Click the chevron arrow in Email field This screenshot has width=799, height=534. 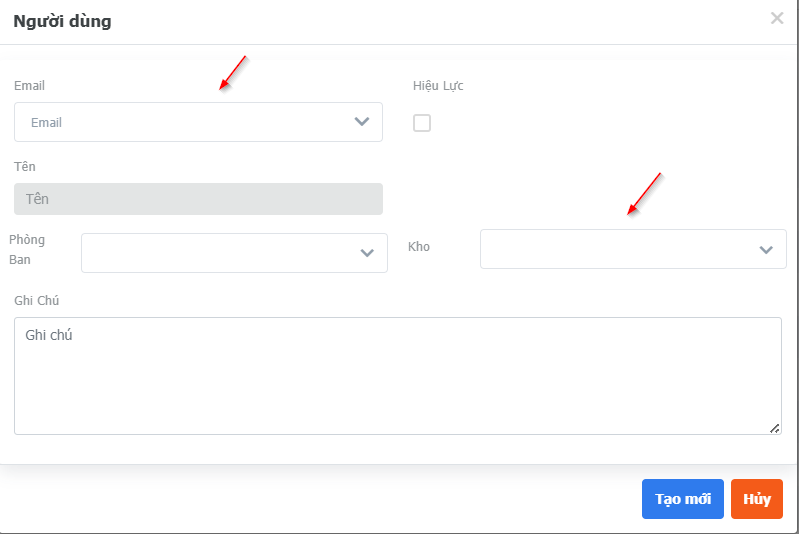click(362, 122)
